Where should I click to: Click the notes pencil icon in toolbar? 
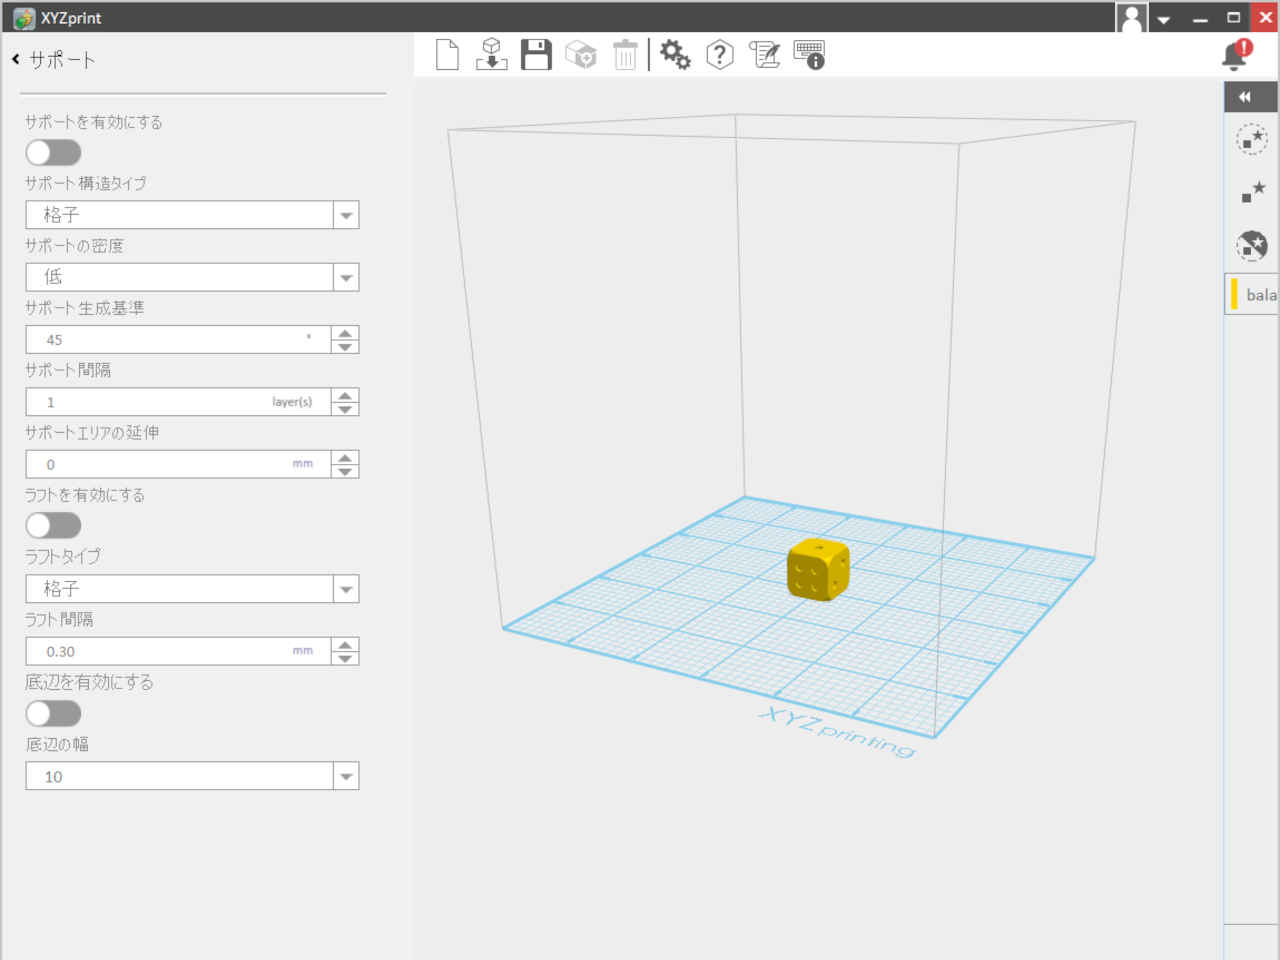coord(764,55)
